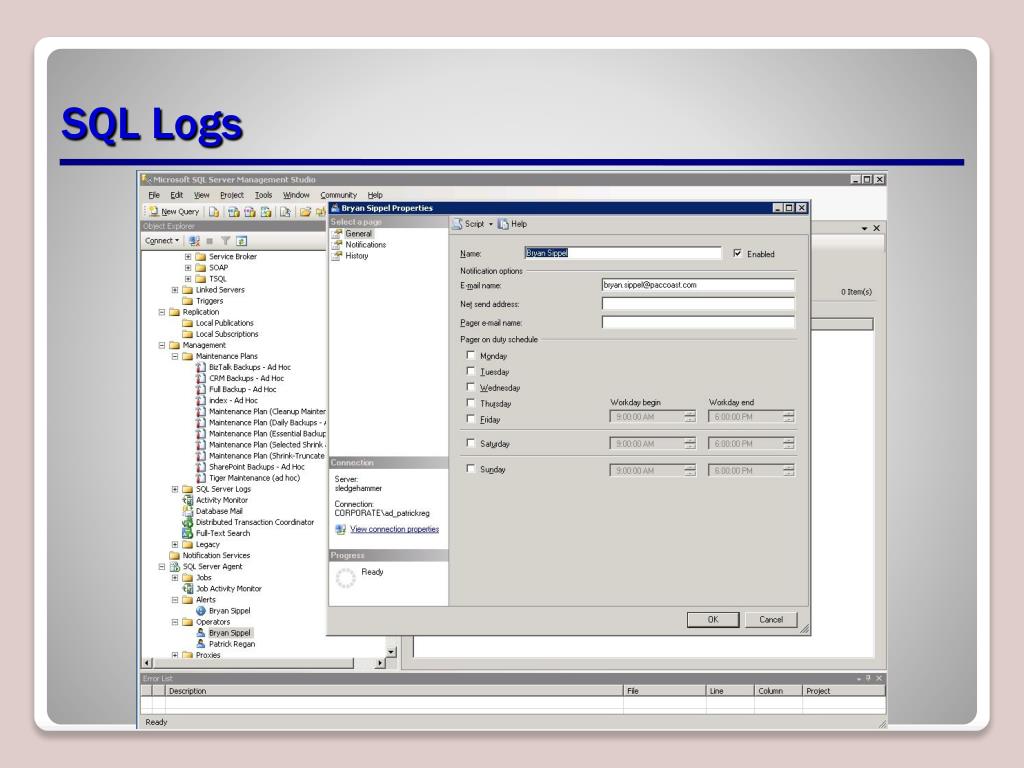The image size is (1024, 768).
Task: Select the Distributed Transaction Coordinator icon
Action: [187, 522]
